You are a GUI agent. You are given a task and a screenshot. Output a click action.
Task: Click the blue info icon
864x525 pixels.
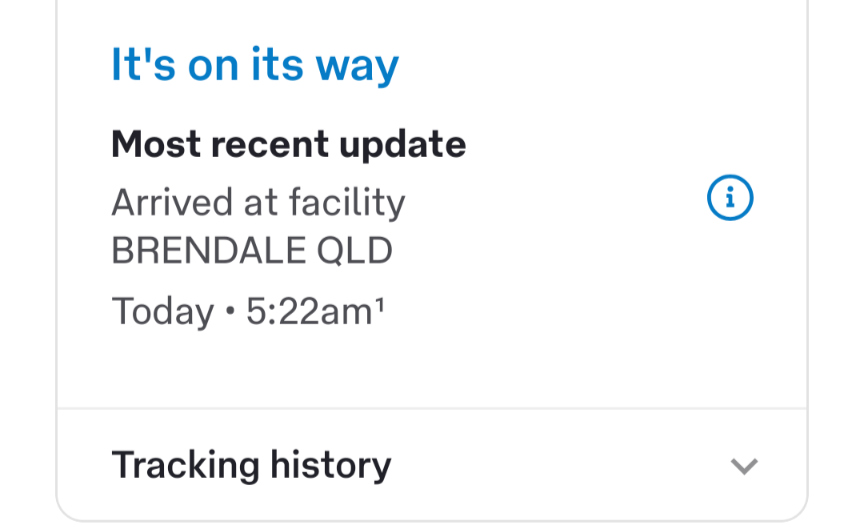[730, 200]
